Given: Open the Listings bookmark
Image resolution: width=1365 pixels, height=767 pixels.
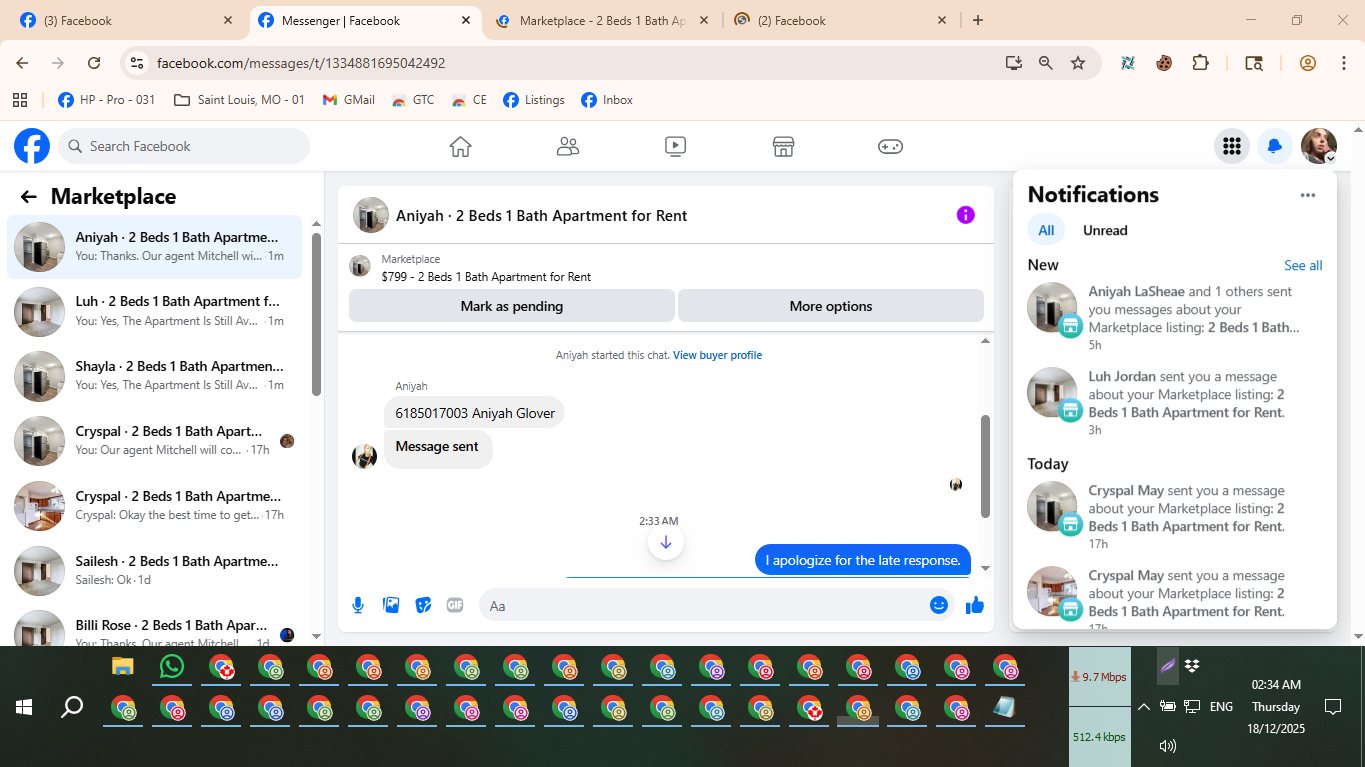Looking at the screenshot, I should [x=534, y=100].
